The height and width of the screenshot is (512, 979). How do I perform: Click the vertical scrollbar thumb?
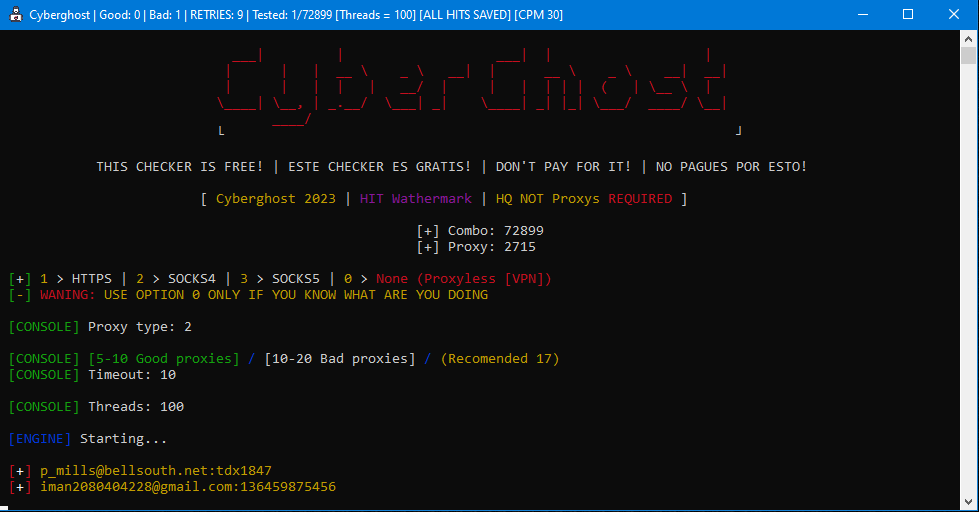(968, 55)
